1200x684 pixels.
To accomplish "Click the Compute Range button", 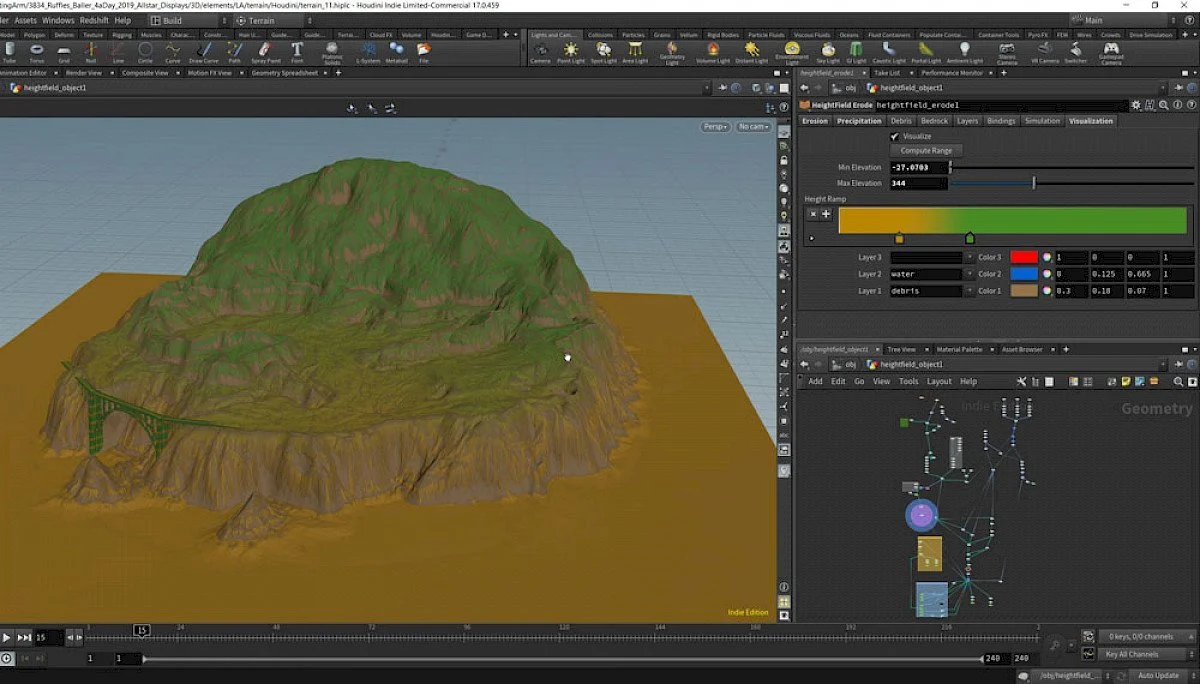I will [927, 151].
